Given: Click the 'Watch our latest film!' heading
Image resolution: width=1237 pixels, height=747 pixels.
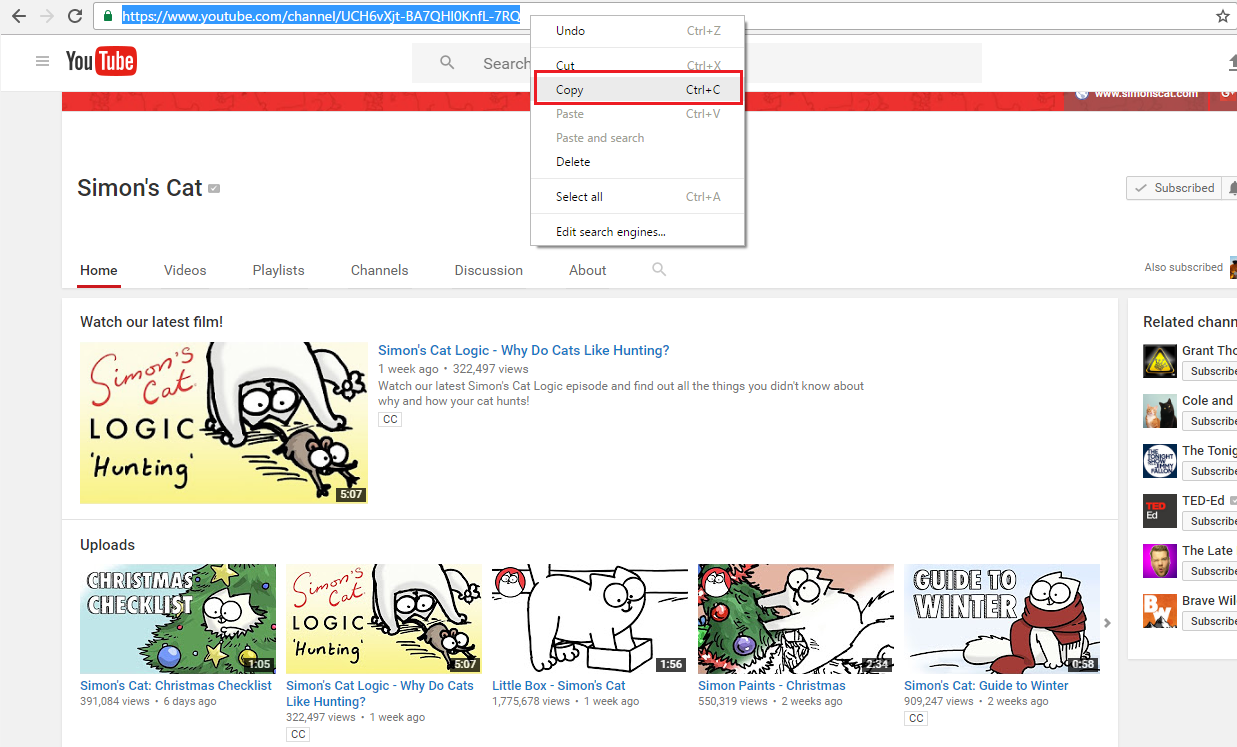Looking at the screenshot, I should click(152, 322).
